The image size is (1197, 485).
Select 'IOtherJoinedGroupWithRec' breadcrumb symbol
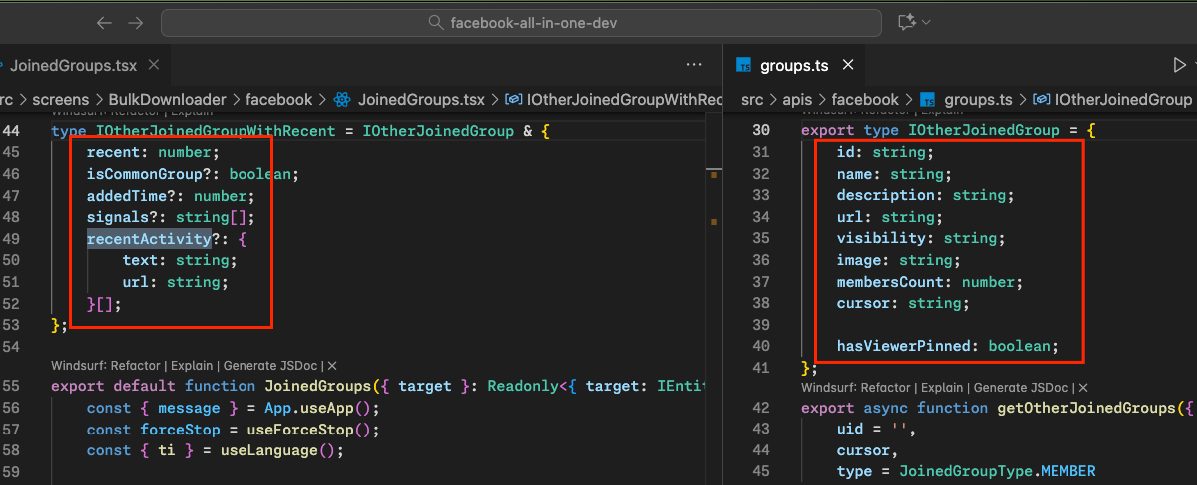click(x=625, y=99)
